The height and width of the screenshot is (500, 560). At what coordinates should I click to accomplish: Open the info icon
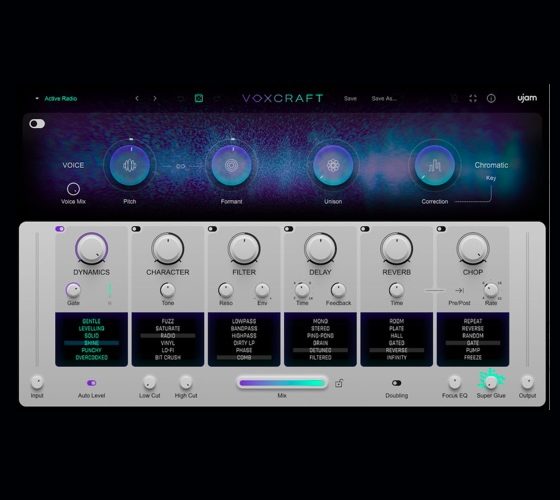[x=491, y=98]
